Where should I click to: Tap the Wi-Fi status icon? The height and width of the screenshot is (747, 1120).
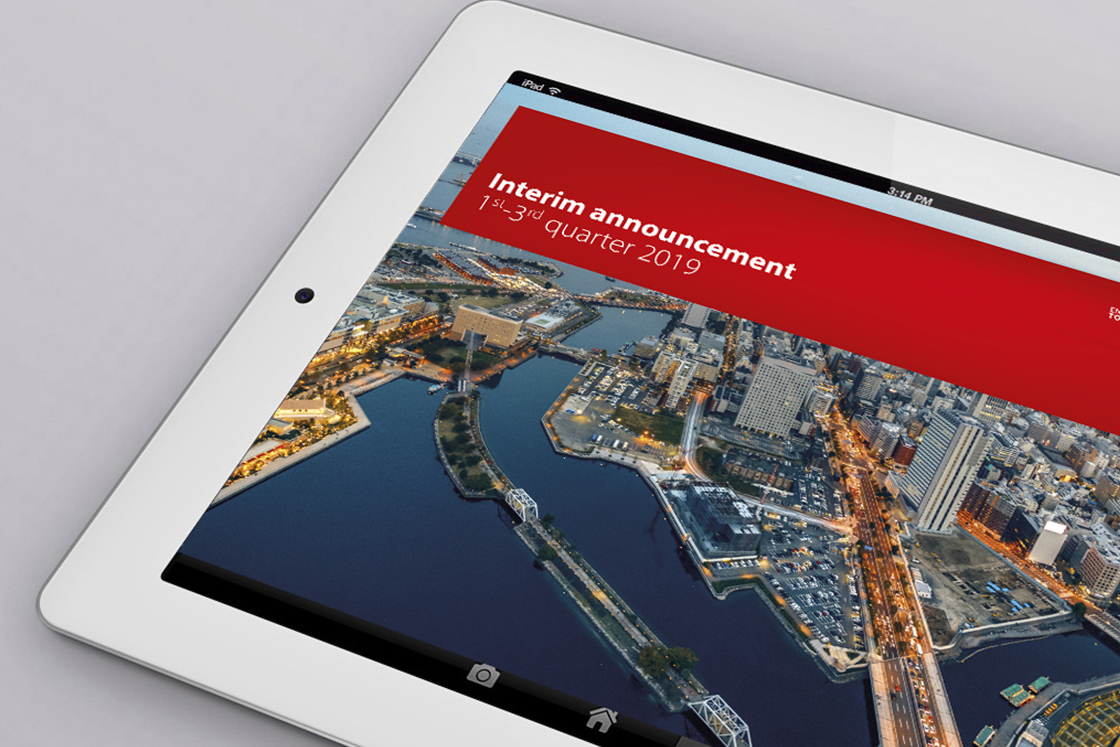click(555, 91)
